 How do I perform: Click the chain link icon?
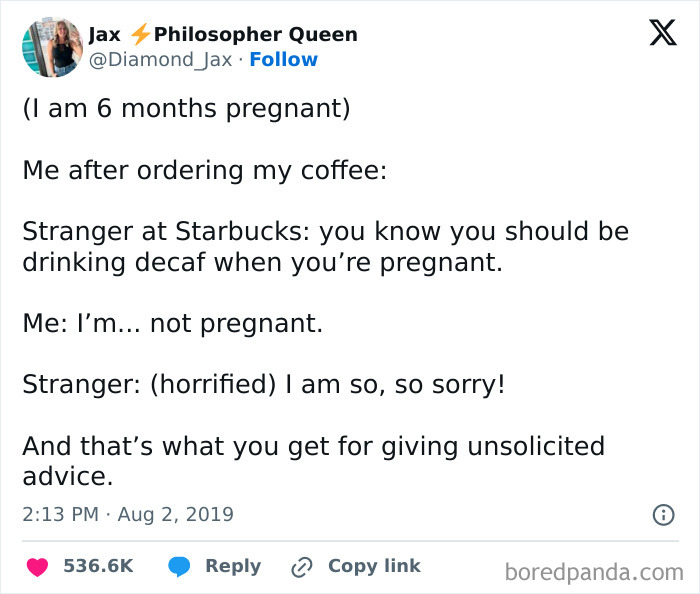coord(301,566)
